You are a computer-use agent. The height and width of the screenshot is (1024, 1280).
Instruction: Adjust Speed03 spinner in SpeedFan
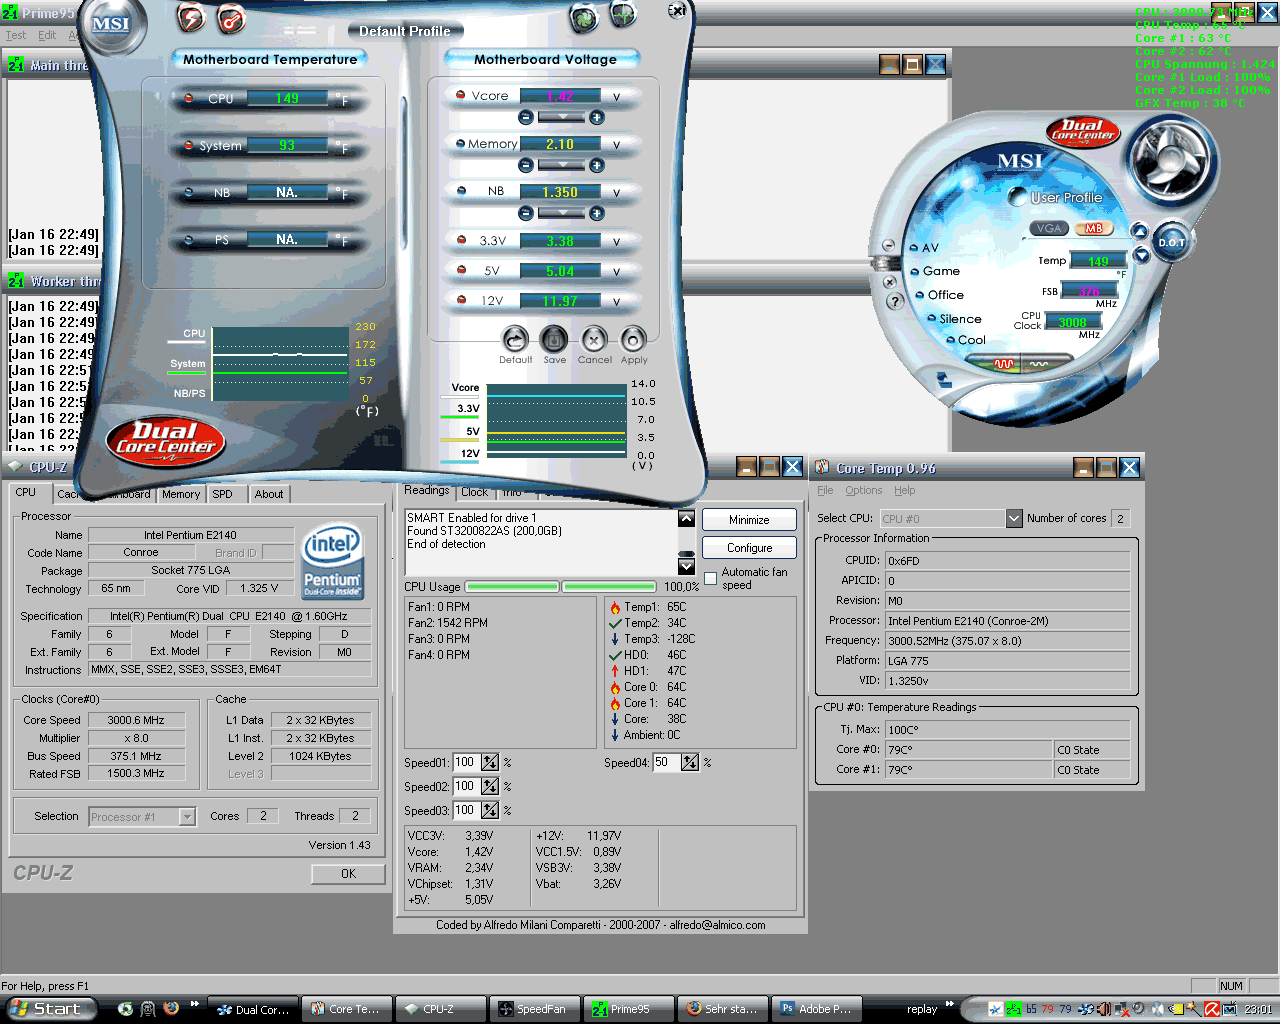click(490, 810)
